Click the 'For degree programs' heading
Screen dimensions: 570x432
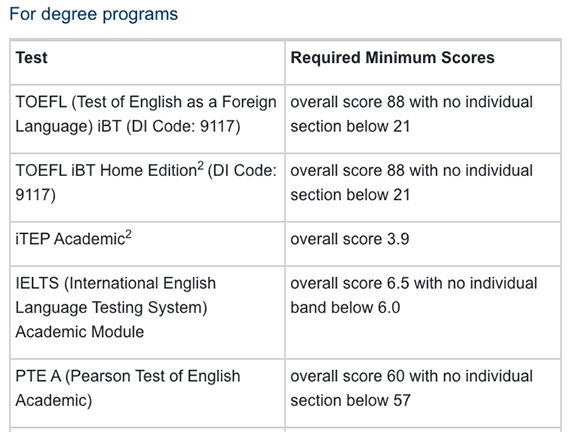click(x=93, y=15)
